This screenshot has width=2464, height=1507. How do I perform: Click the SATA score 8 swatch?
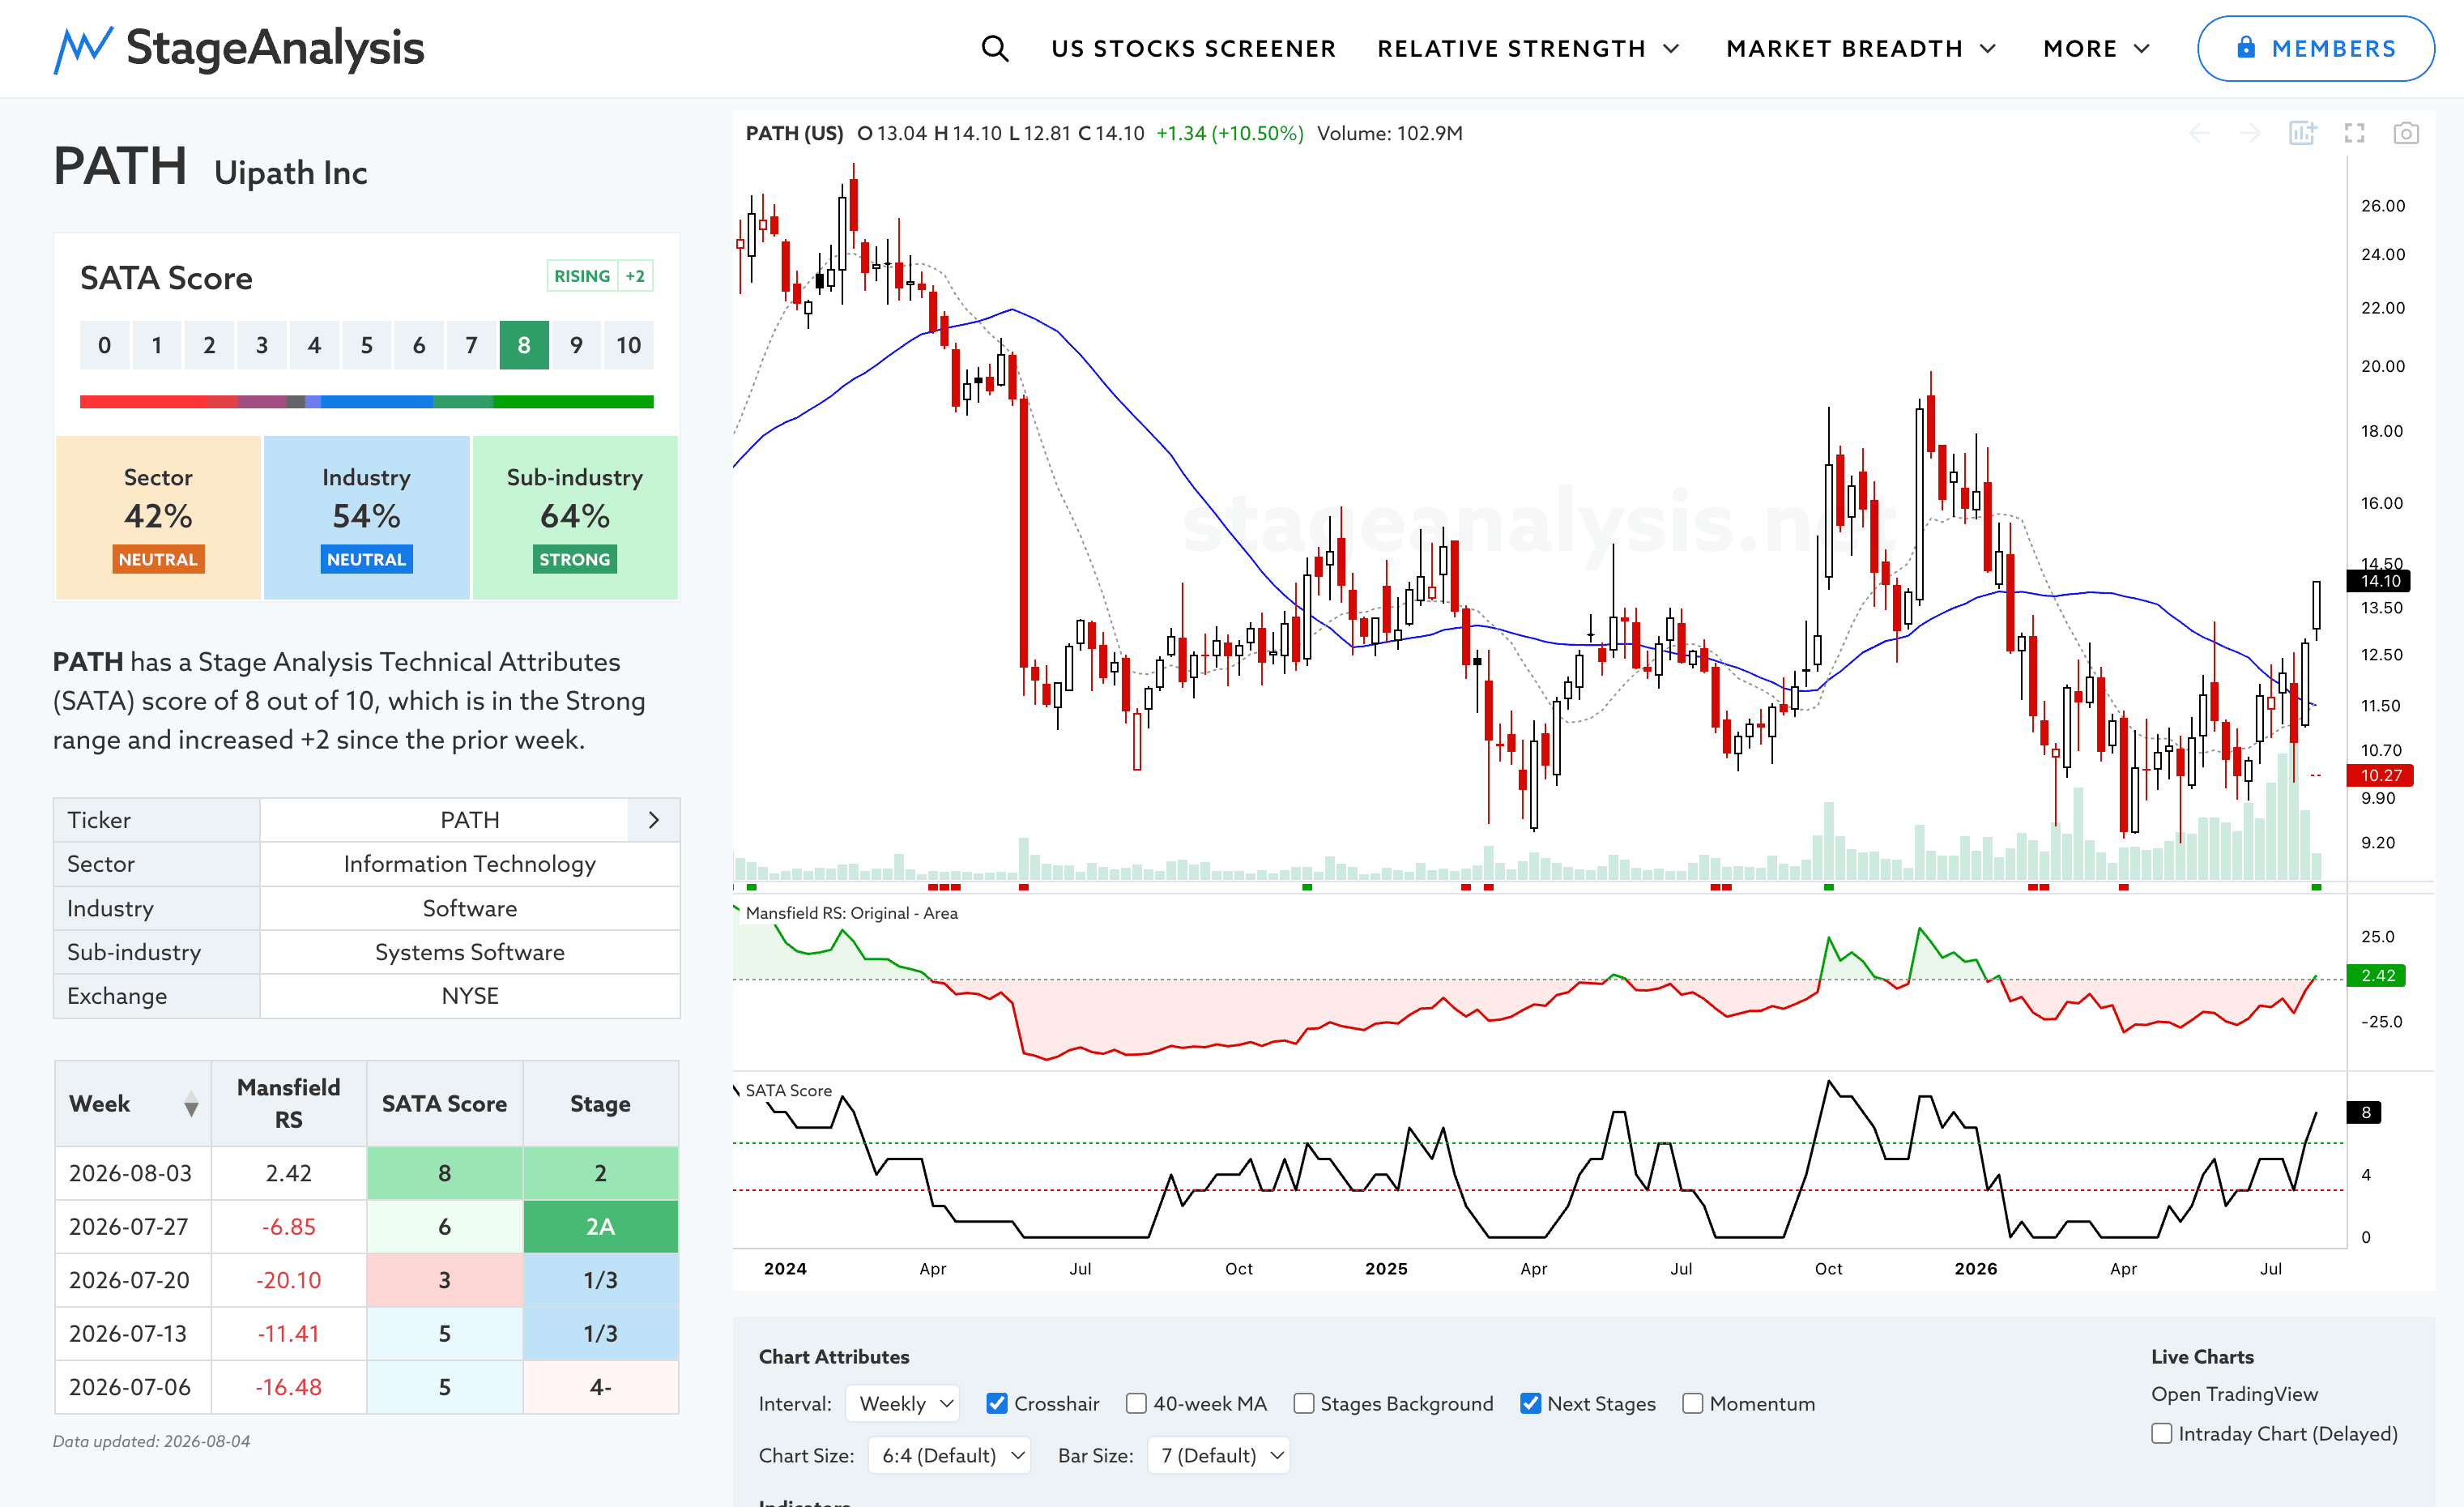click(x=524, y=345)
